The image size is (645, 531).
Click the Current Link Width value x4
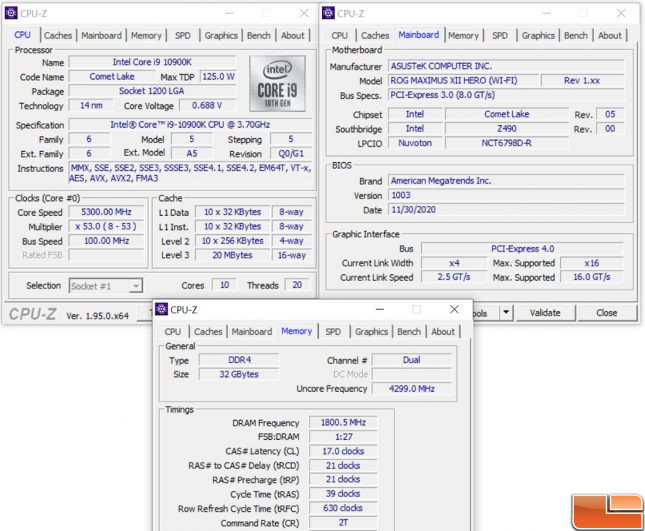coord(454,263)
